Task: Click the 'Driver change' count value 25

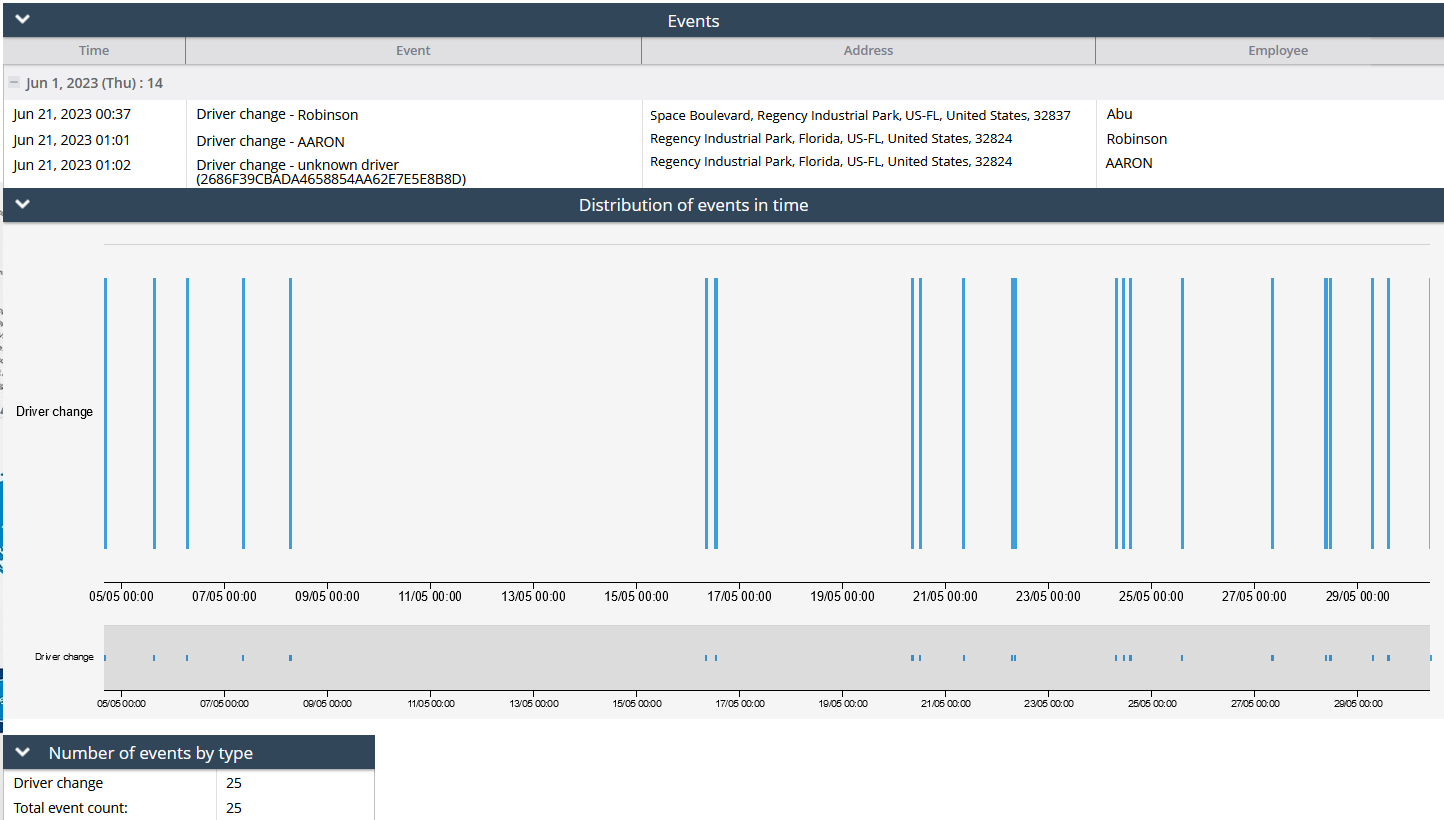Action: click(234, 783)
